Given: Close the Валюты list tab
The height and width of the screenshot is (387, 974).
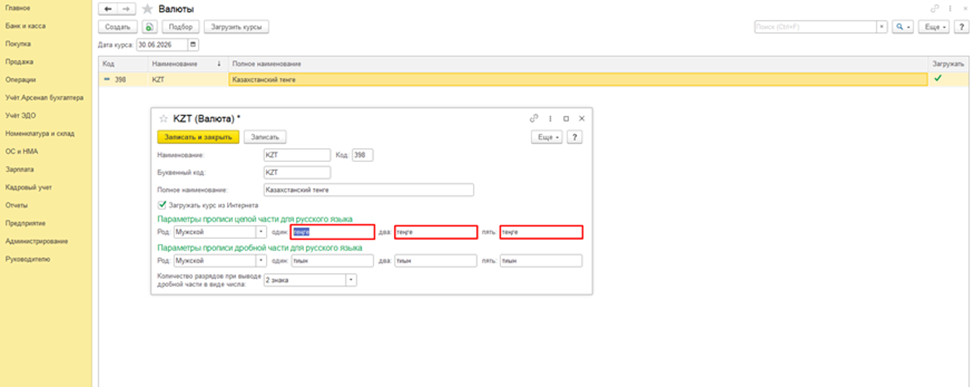Looking at the screenshot, I should coord(965,9).
